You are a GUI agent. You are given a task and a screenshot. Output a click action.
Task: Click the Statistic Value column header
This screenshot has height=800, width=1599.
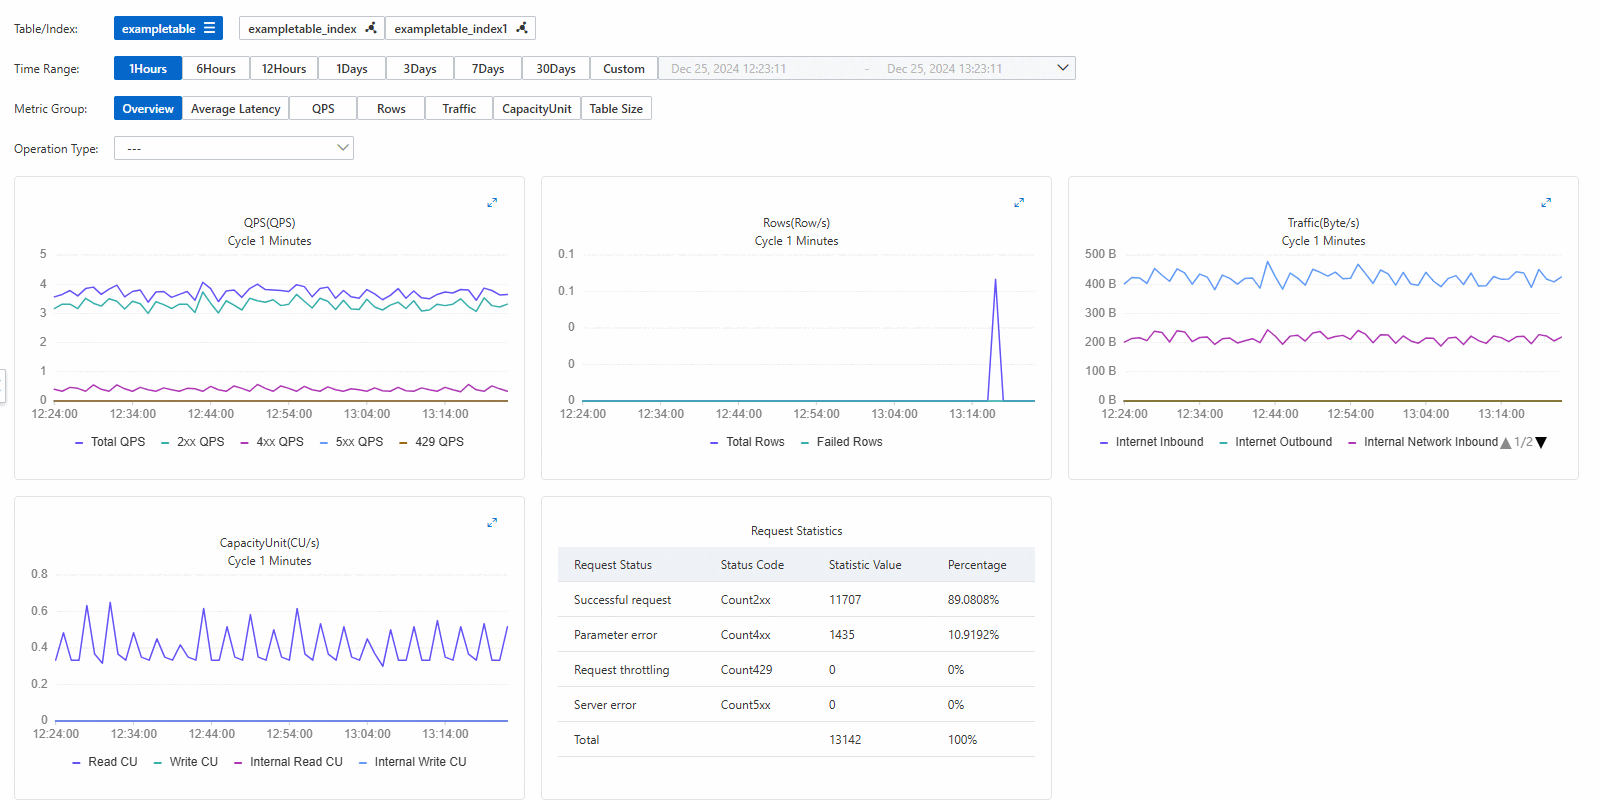click(865, 565)
